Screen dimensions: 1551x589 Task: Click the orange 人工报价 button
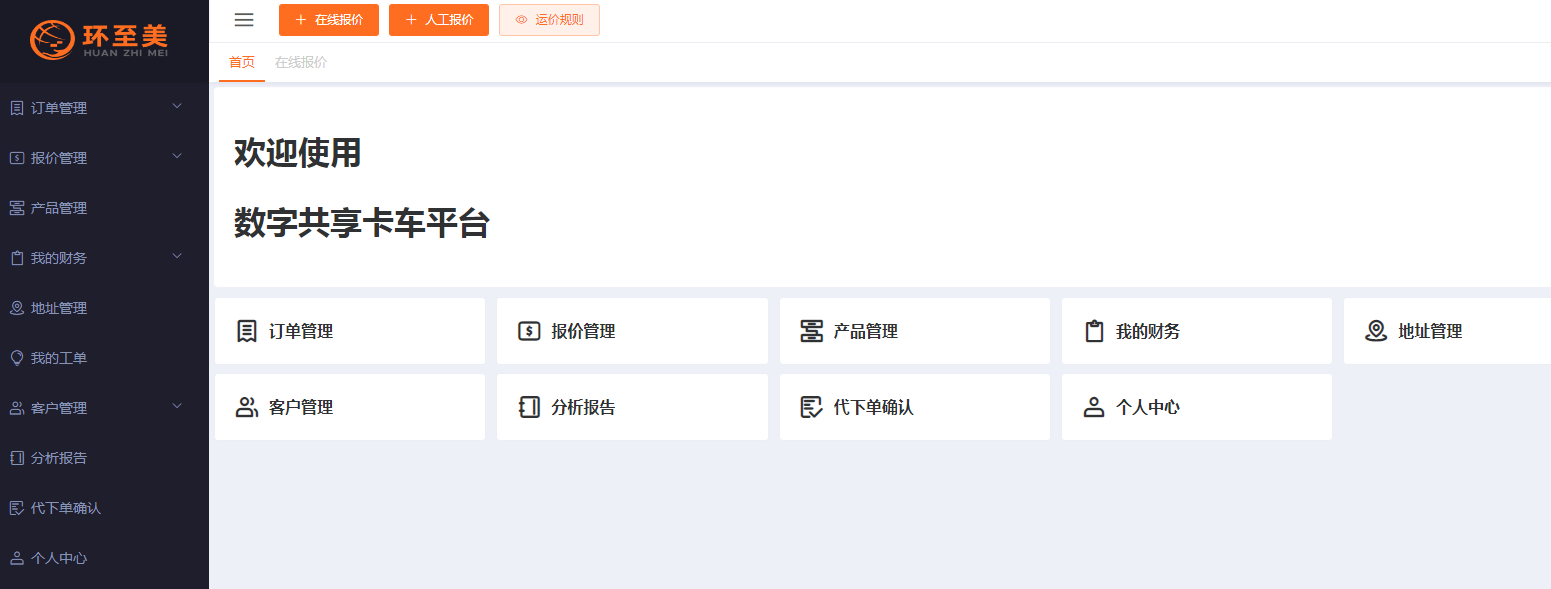point(439,20)
